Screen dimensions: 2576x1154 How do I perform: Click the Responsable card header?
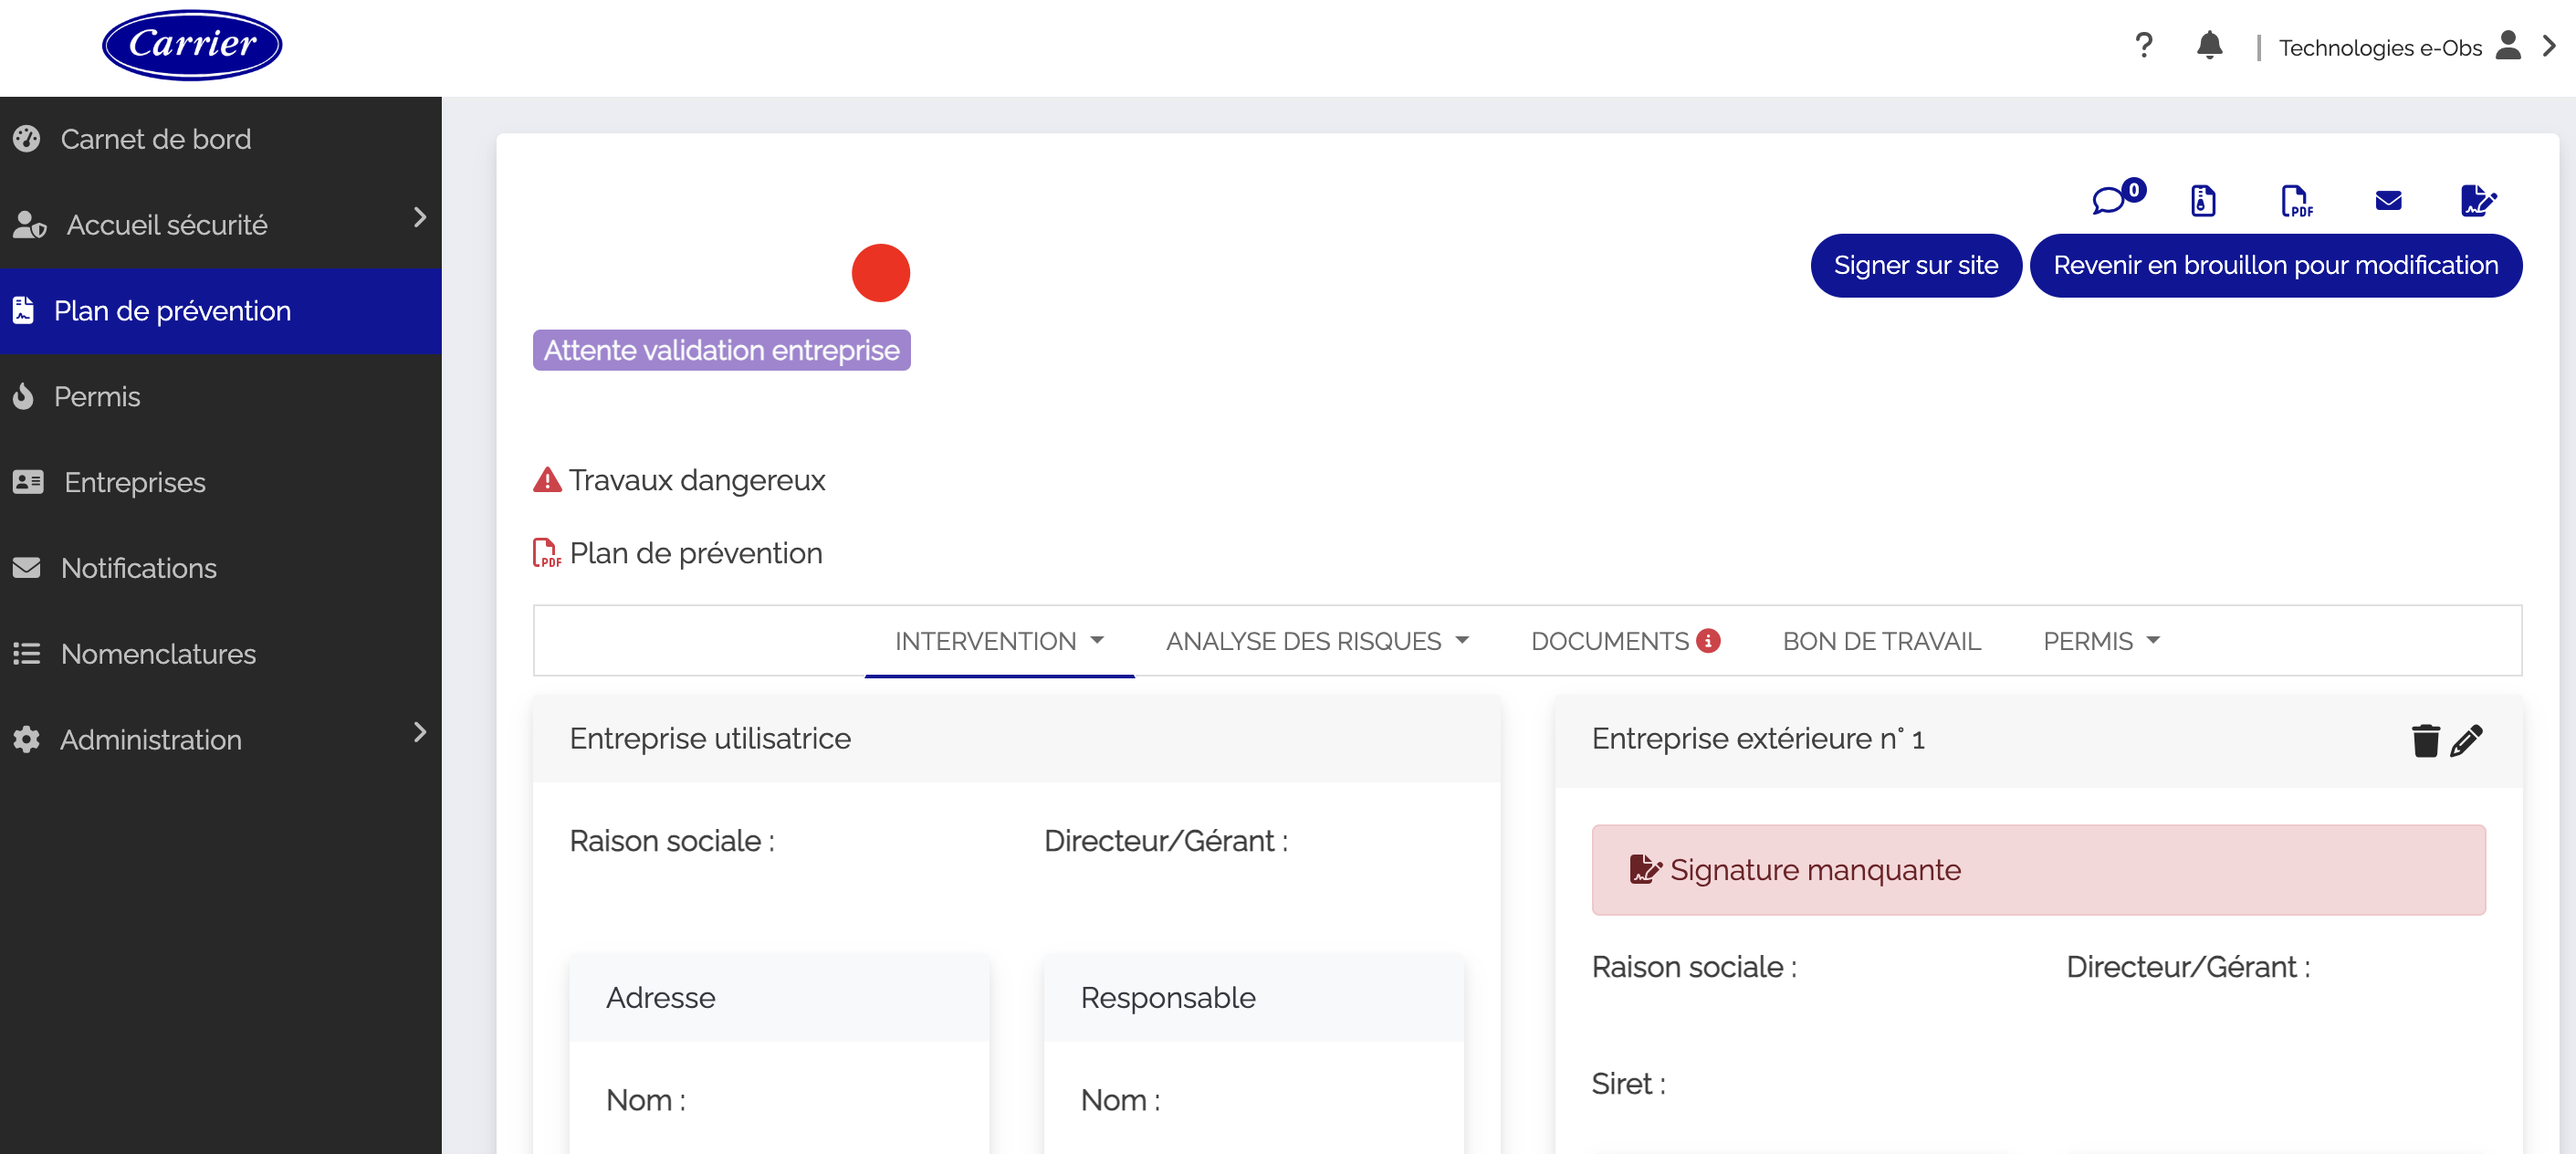tap(1253, 998)
